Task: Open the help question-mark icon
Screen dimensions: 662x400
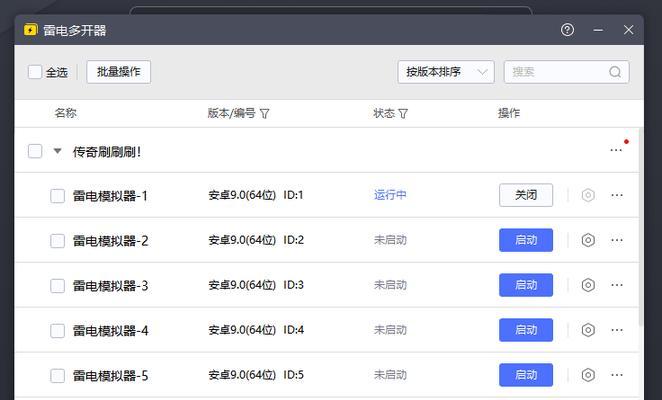Action: 567,30
